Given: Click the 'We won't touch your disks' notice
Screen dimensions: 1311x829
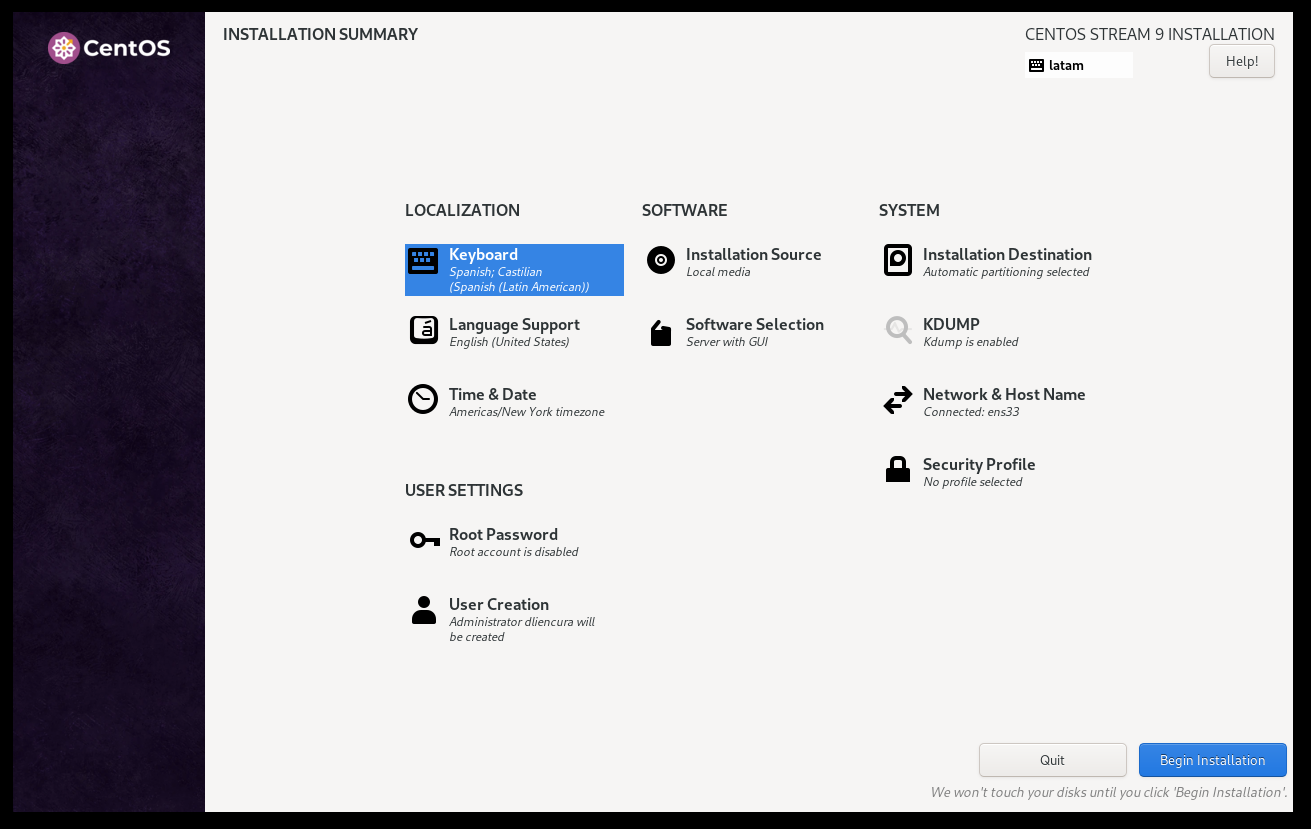Looking at the screenshot, I should coord(1108,792).
